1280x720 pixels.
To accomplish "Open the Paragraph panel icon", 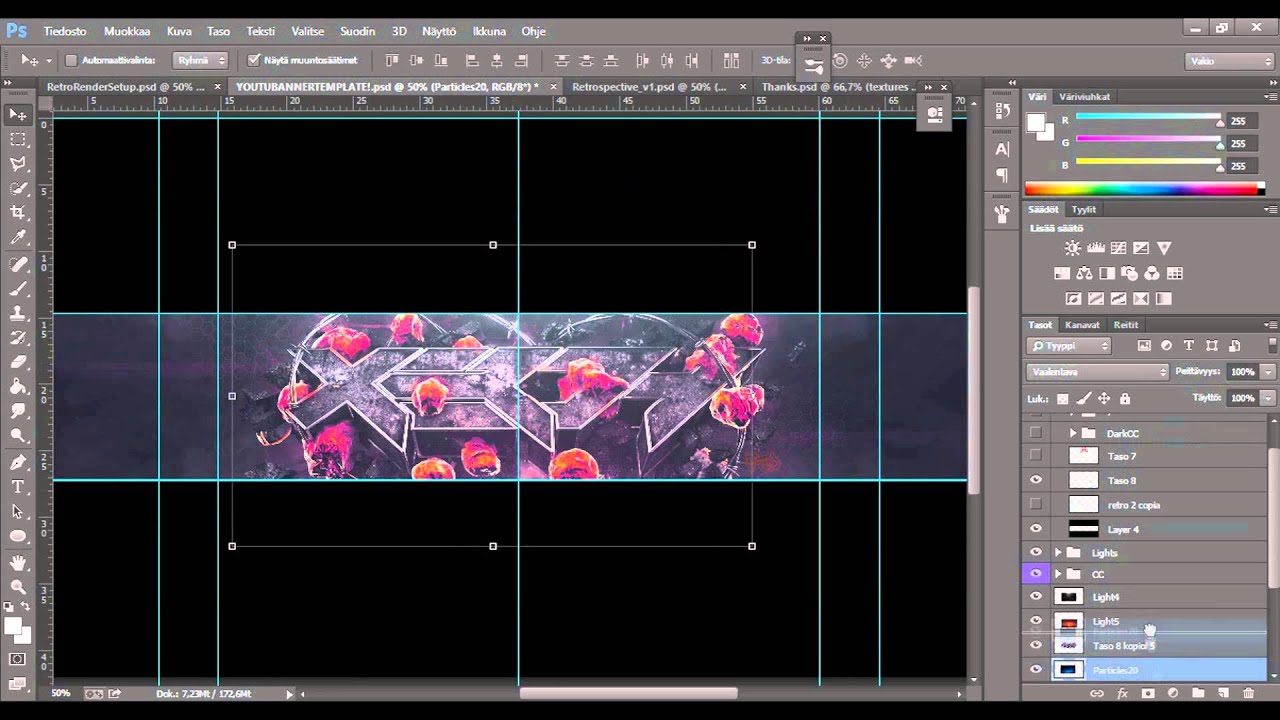I will pos(1002,175).
